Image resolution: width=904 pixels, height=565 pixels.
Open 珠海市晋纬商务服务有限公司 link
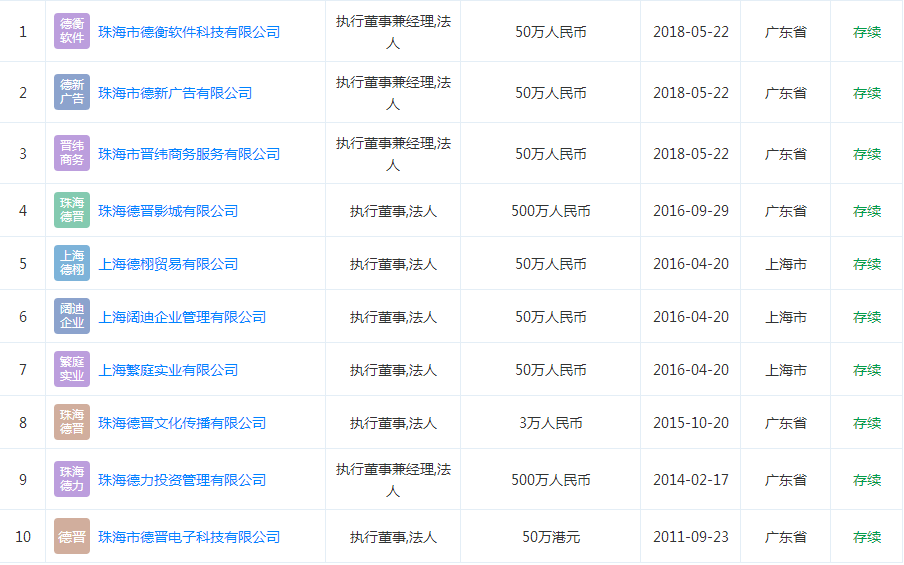(x=189, y=155)
